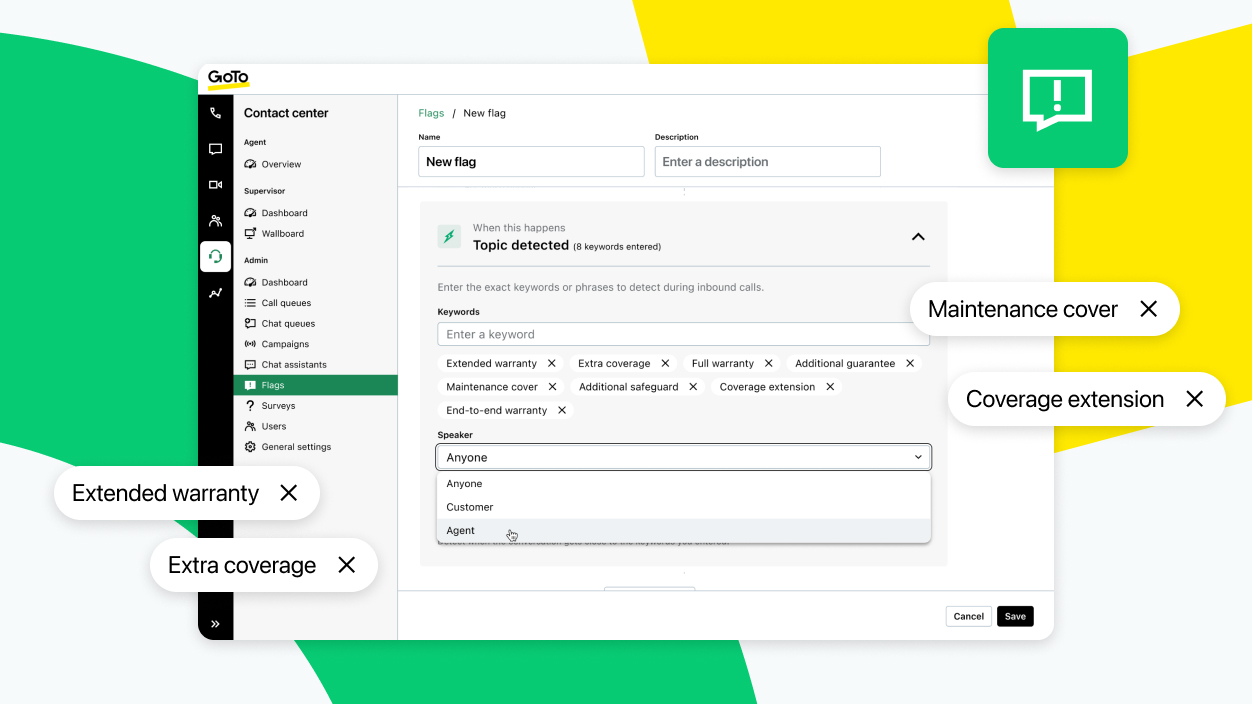
Task: Remove the Extra coverage keyword chip
Action: pyautogui.click(x=665, y=363)
